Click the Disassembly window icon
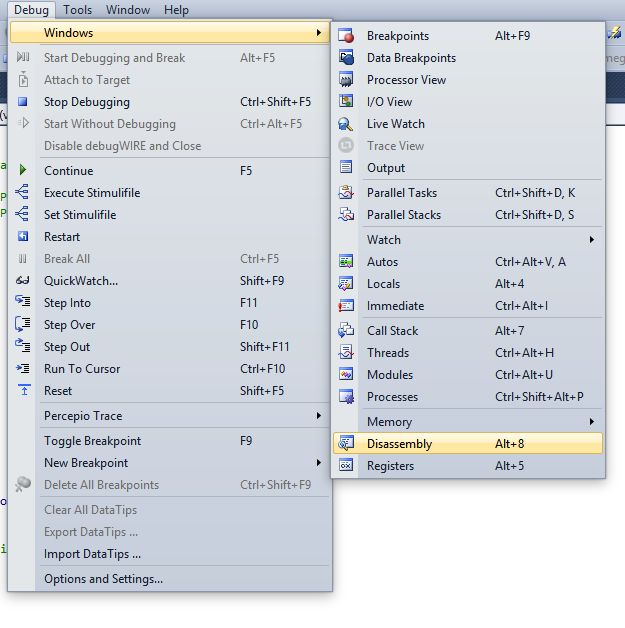The height and width of the screenshot is (628, 625). pos(346,443)
